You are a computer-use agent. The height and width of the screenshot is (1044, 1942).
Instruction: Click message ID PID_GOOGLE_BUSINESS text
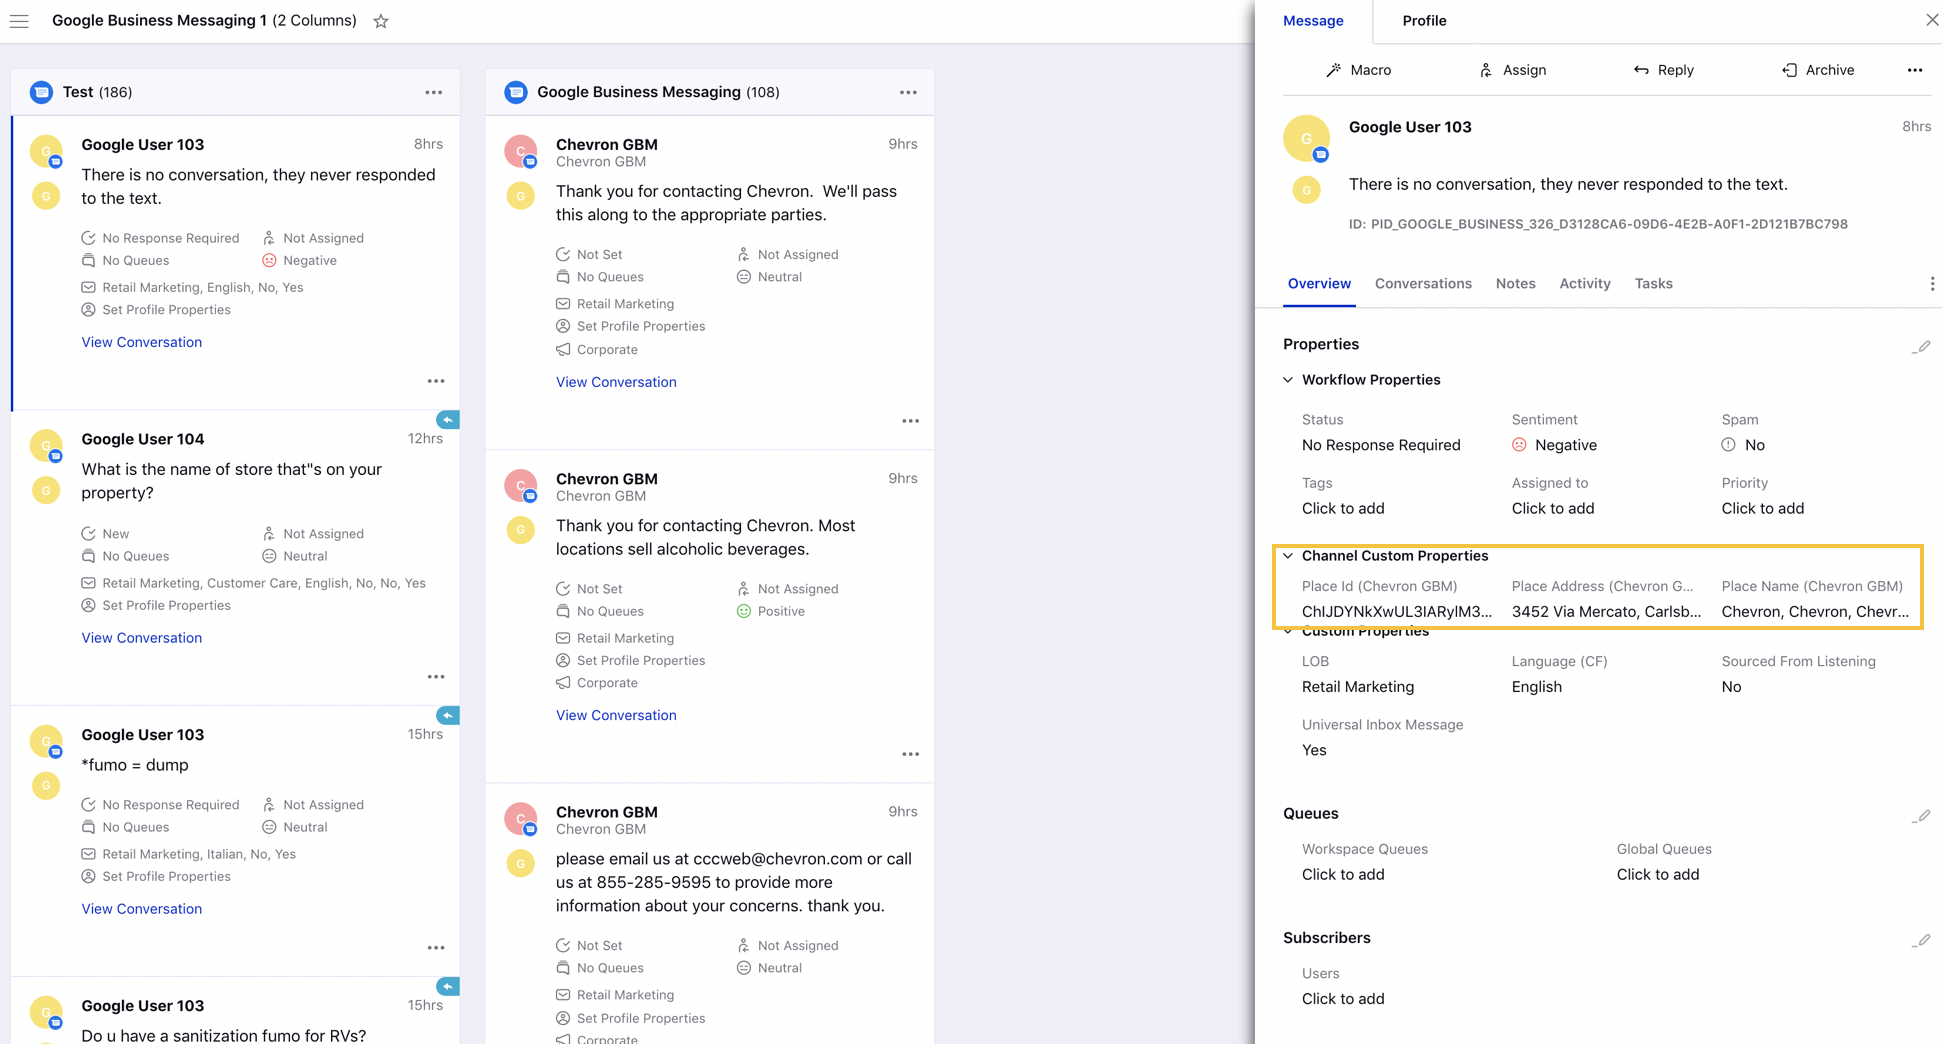(1598, 224)
